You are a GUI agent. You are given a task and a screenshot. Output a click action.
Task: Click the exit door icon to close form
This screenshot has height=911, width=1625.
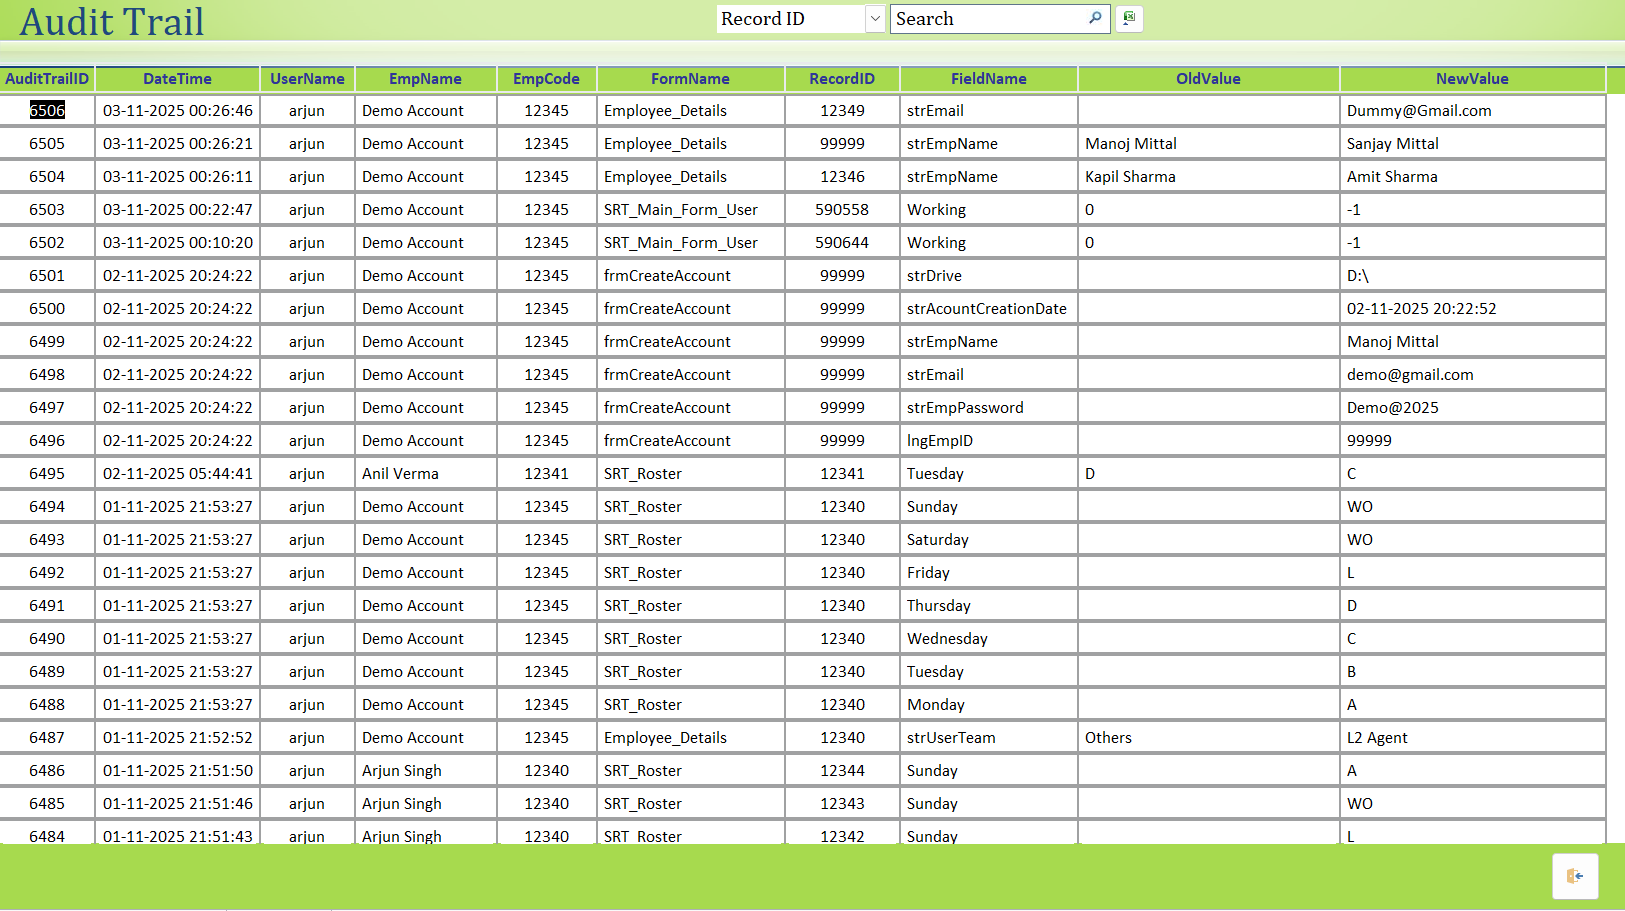click(x=1575, y=876)
